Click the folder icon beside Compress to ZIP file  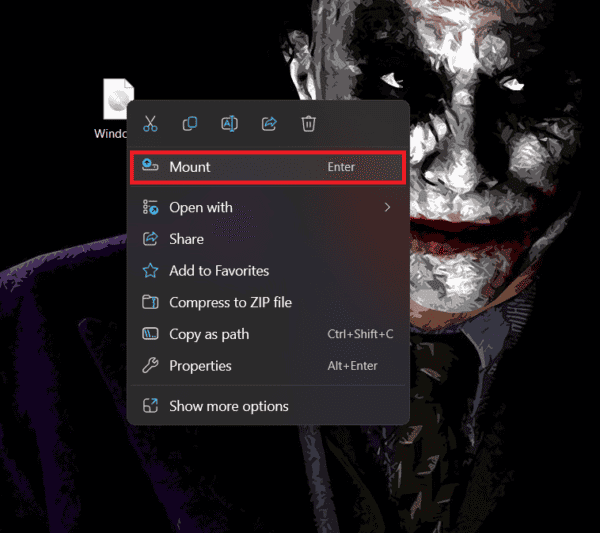tap(150, 302)
